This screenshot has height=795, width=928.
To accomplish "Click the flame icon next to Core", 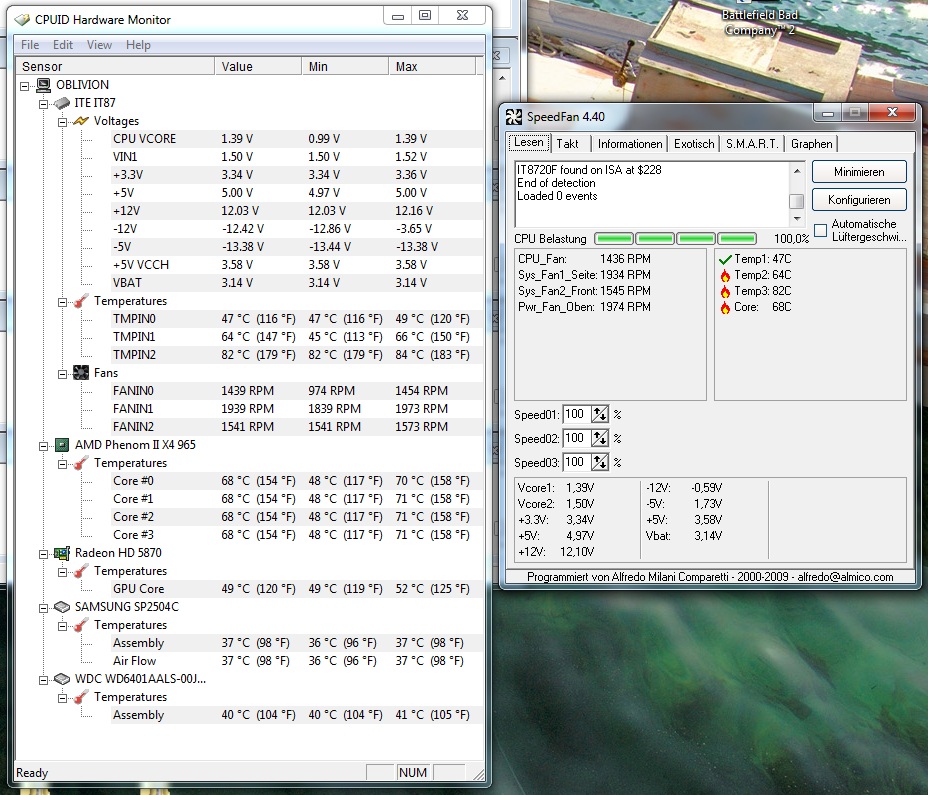I will pos(725,307).
